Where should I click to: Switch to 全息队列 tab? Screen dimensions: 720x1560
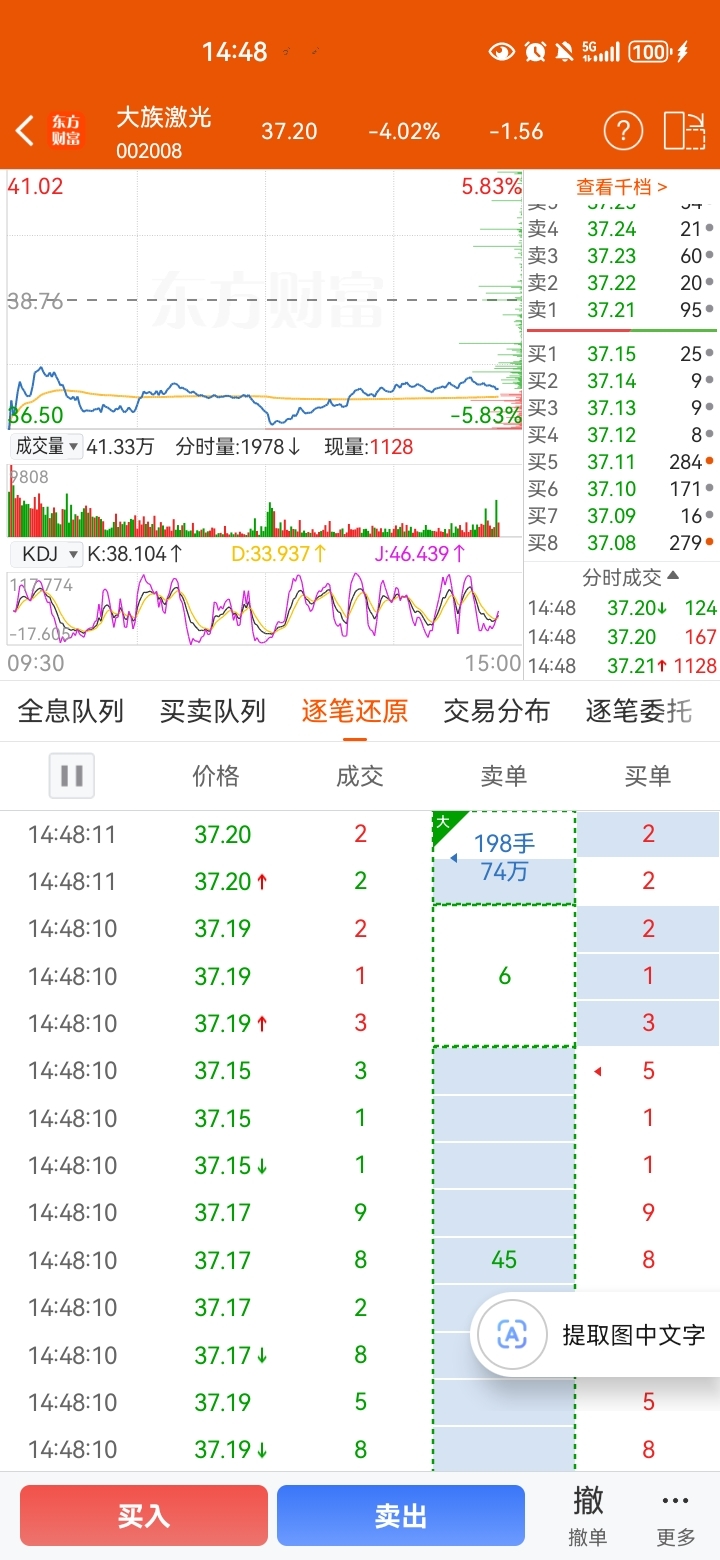point(71,711)
